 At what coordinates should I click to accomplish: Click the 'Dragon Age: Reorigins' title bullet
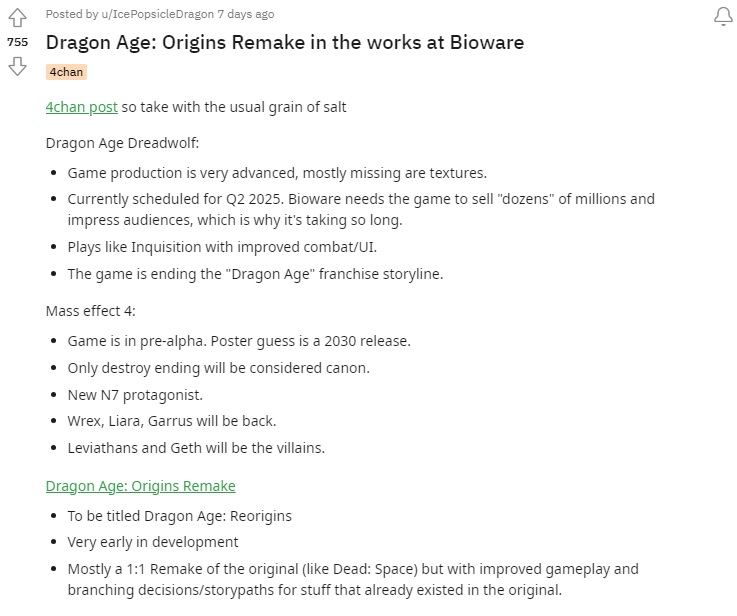tap(180, 516)
